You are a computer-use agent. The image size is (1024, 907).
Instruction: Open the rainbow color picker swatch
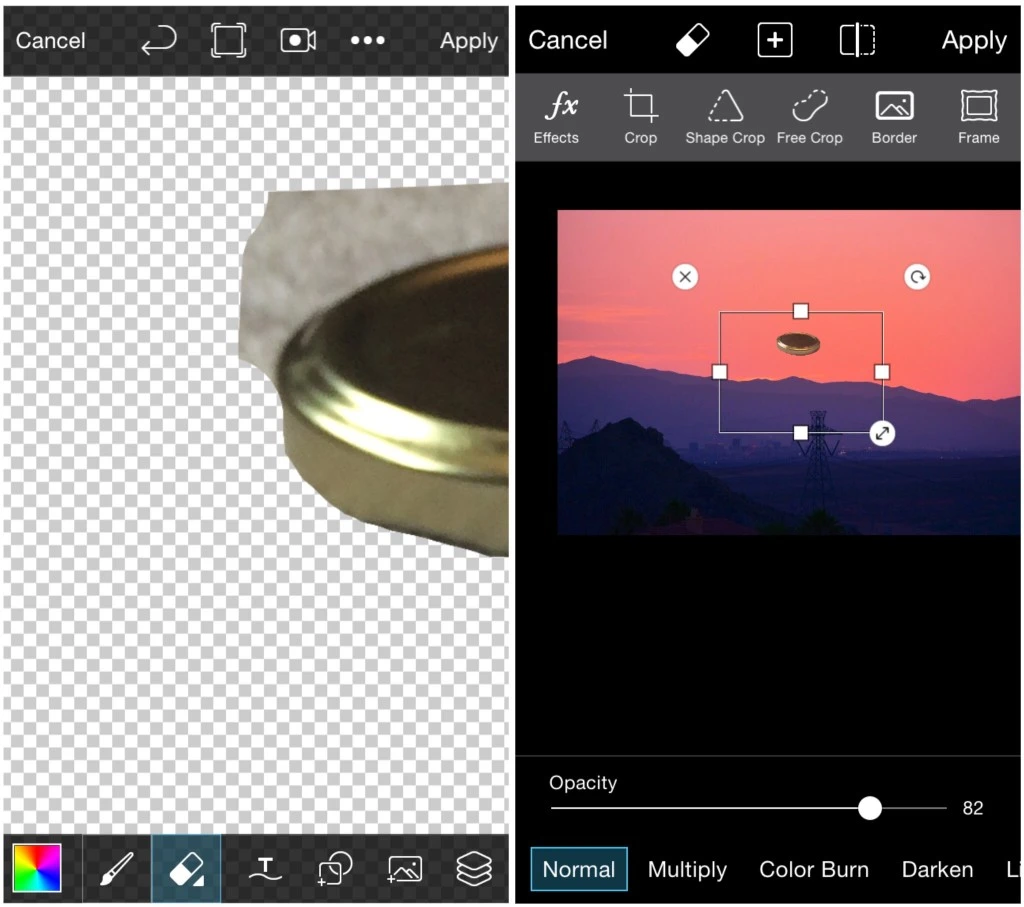[37, 868]
